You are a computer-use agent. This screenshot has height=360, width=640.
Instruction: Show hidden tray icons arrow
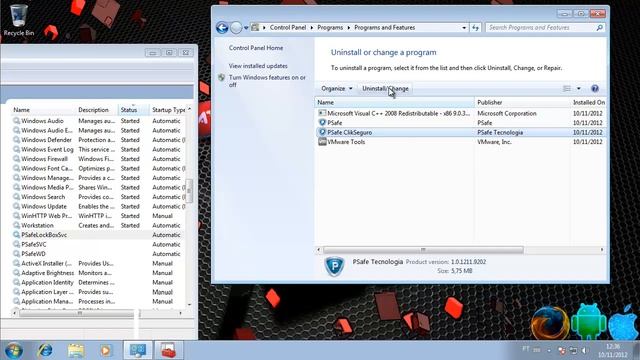[x=549, y=351]
